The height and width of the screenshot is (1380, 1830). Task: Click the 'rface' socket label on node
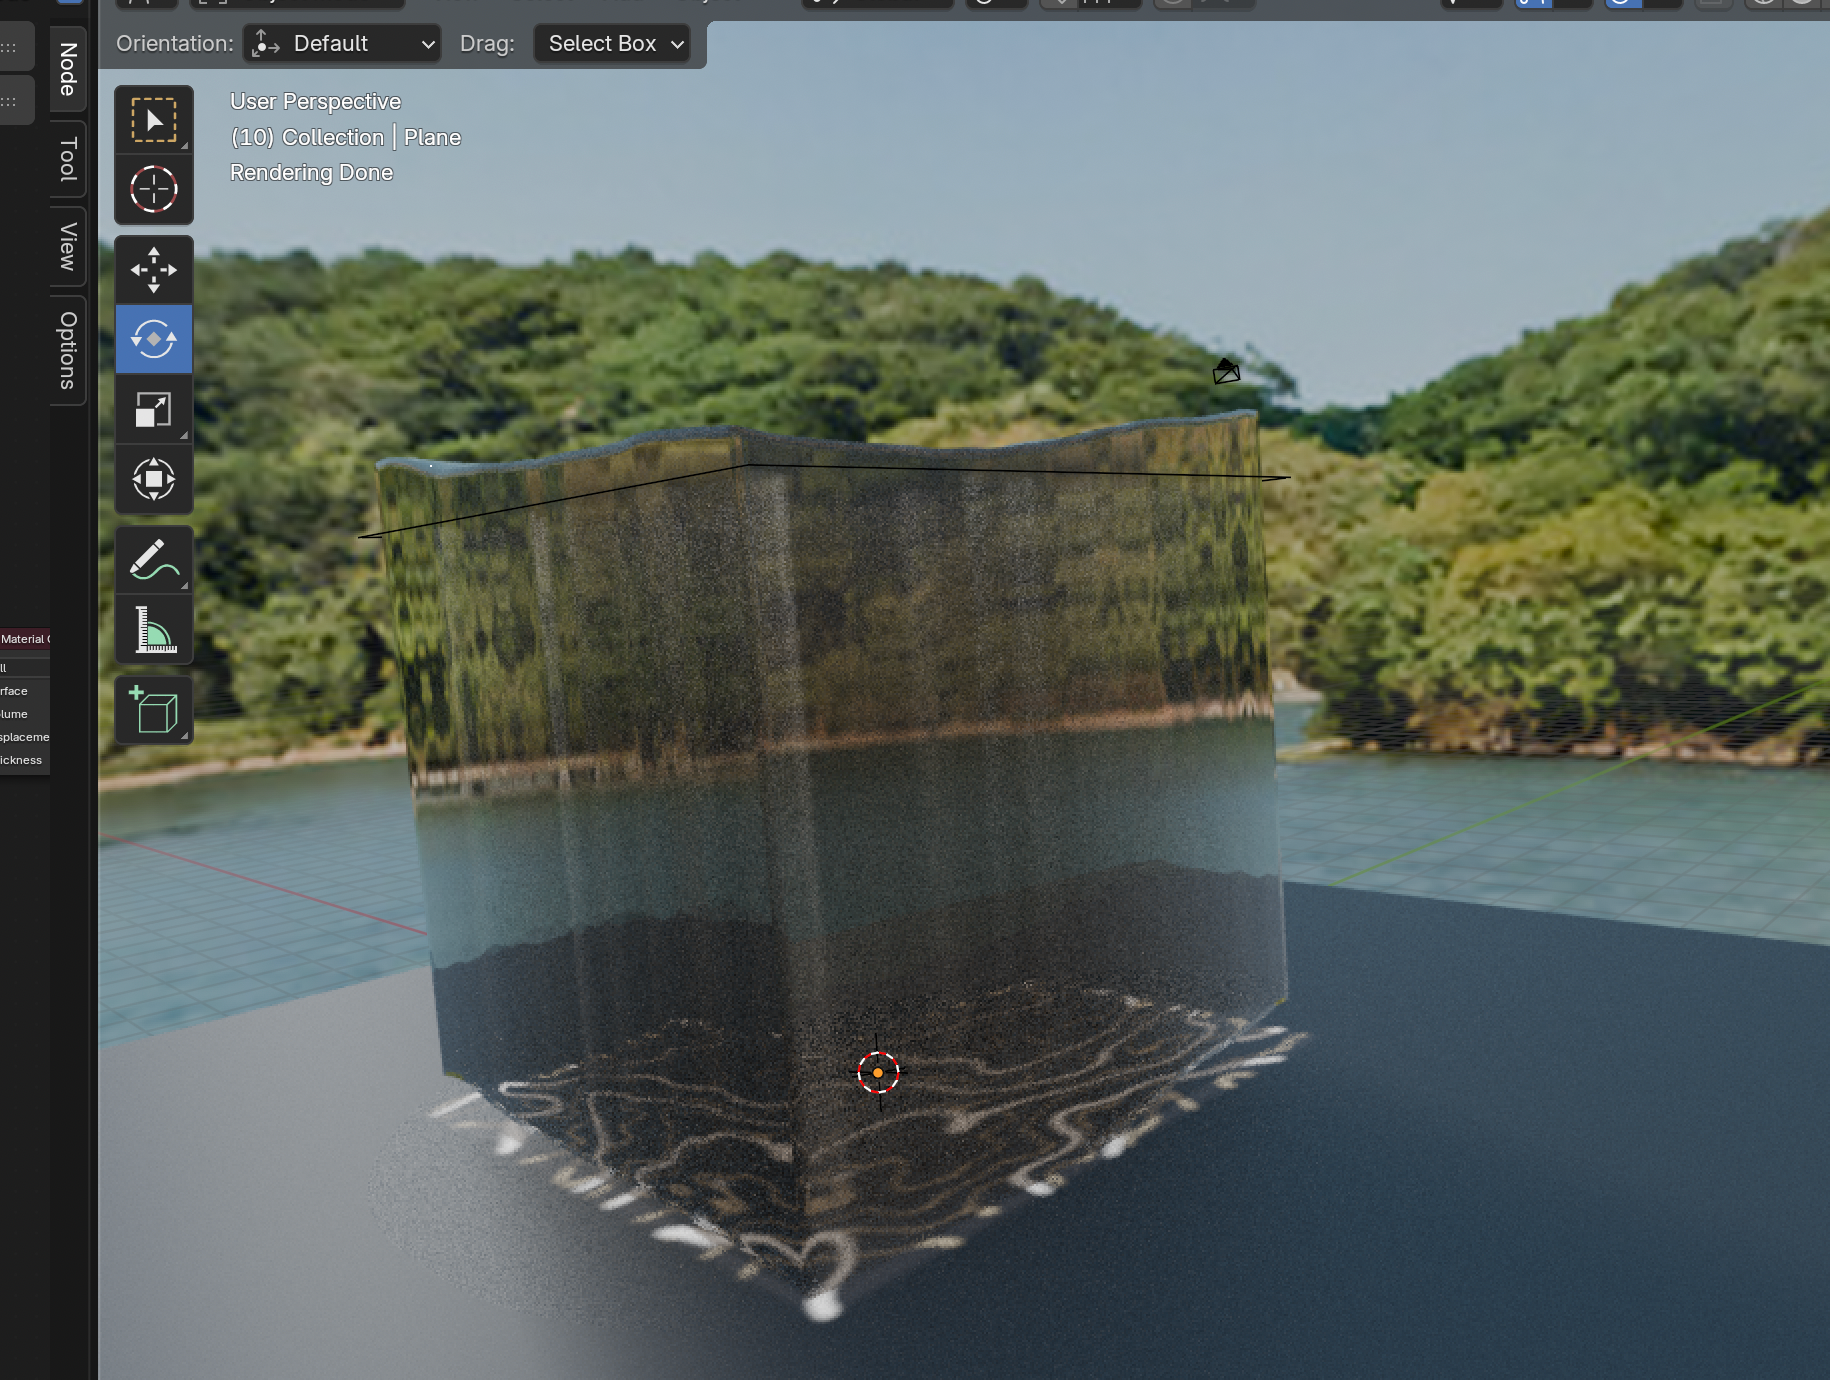tap(14, 691)
